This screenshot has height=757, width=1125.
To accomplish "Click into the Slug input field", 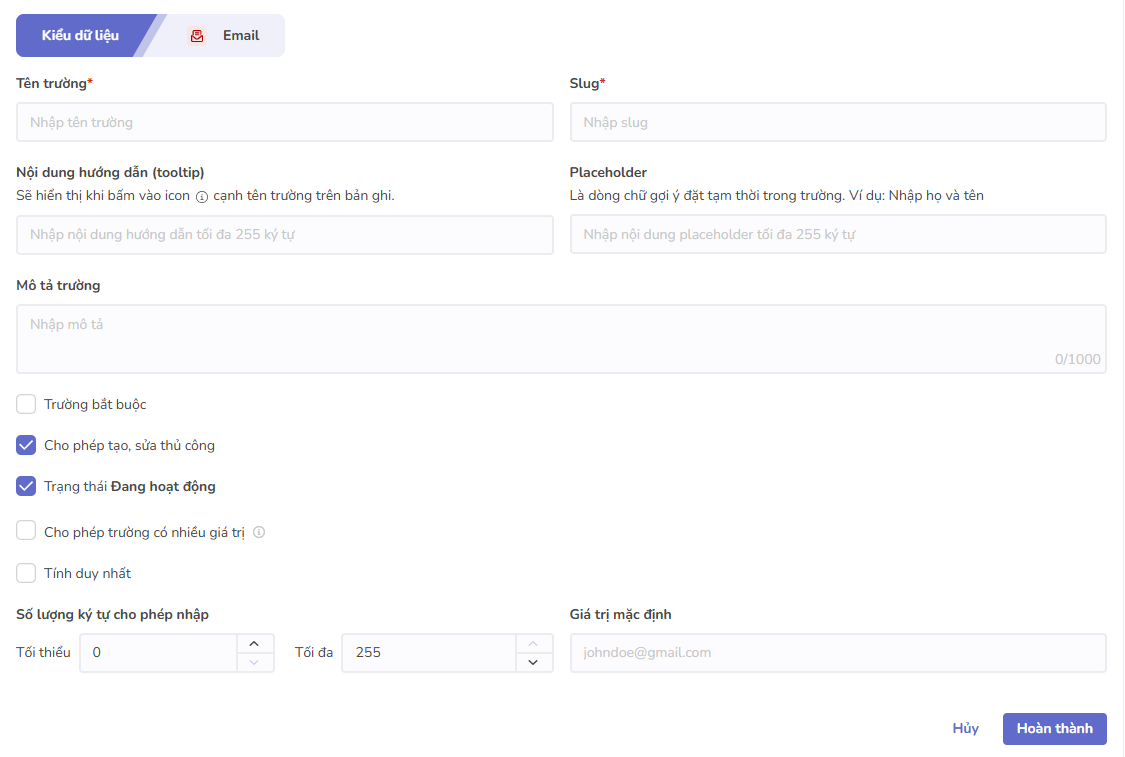I will pyautogui.click(x=837, y=122).
